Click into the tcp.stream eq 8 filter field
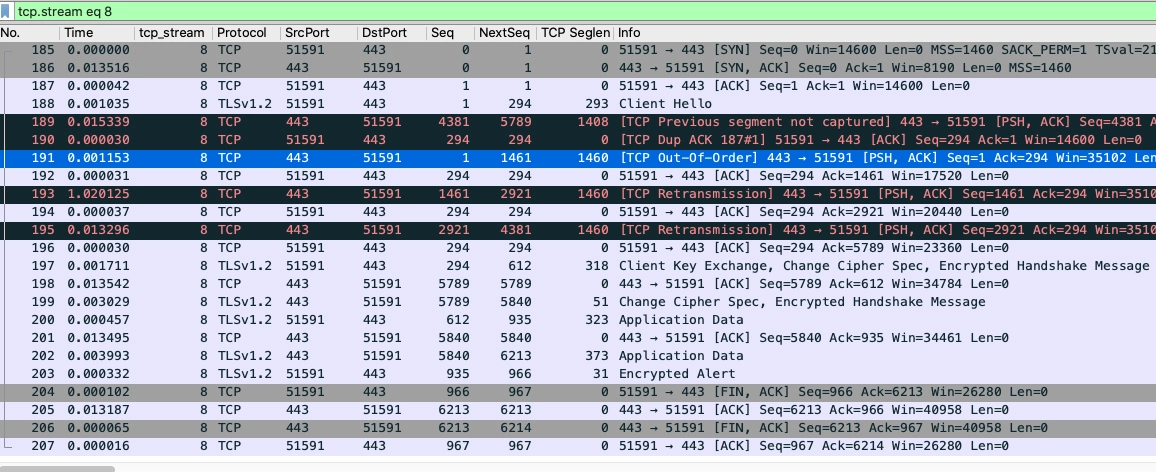Screen dimensions: 1156x472 point(582,12)
